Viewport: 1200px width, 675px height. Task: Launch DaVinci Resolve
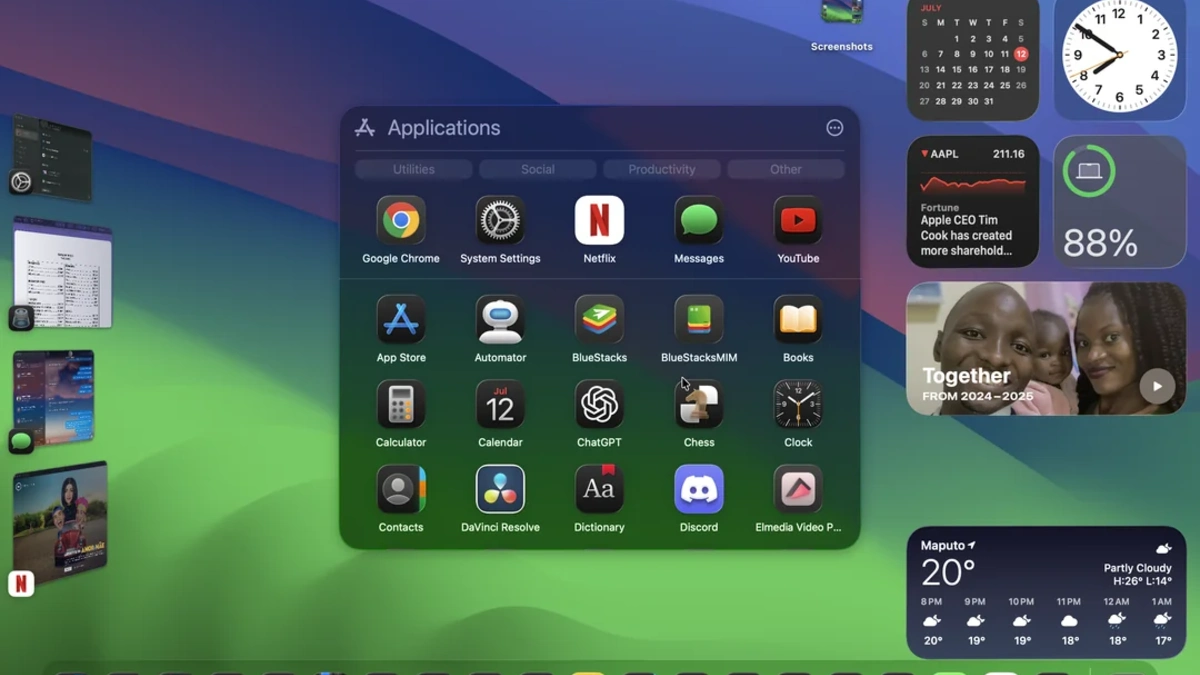[500, 489]
